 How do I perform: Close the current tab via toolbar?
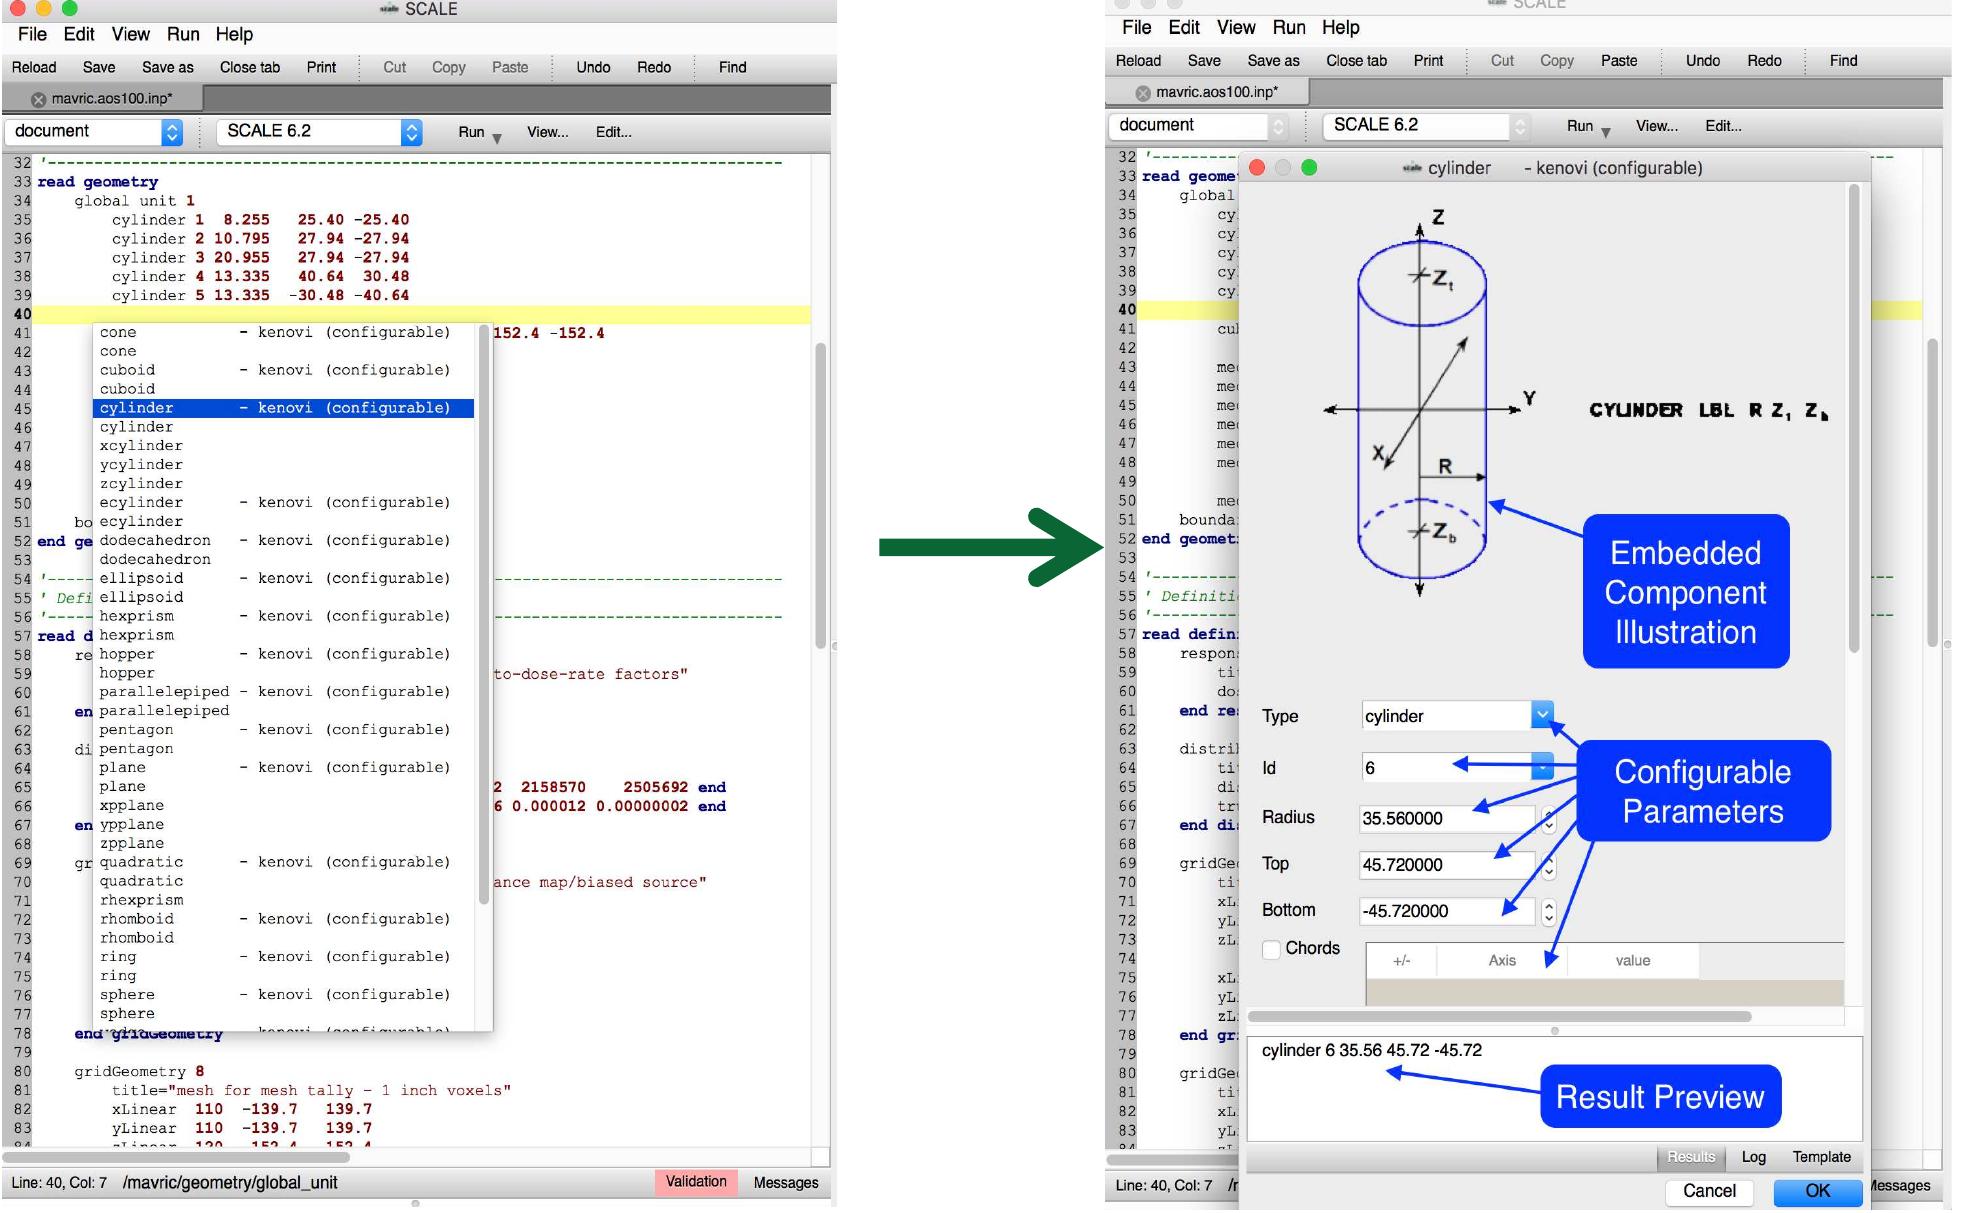(249, 67)
